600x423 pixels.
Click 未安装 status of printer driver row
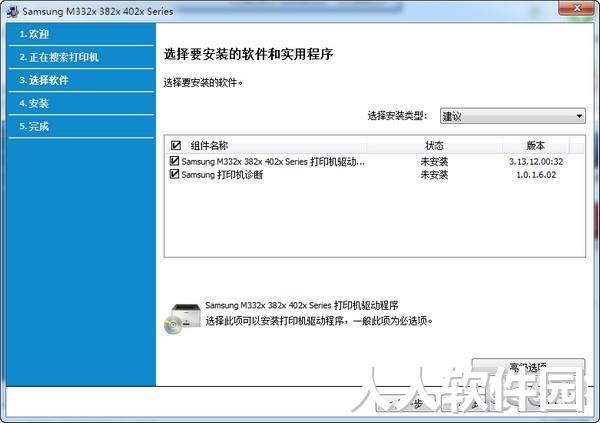(x=434, y=162)
